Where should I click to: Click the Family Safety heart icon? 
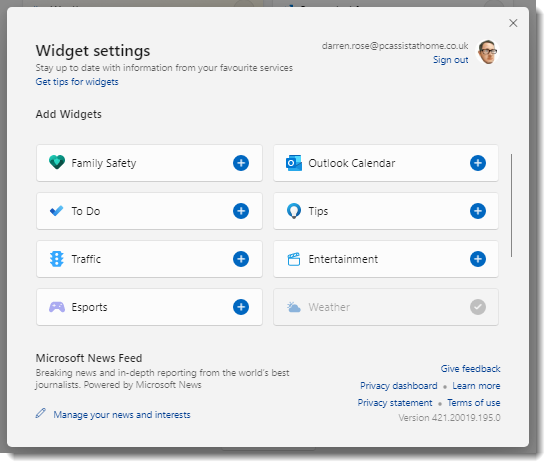[57, 162]
